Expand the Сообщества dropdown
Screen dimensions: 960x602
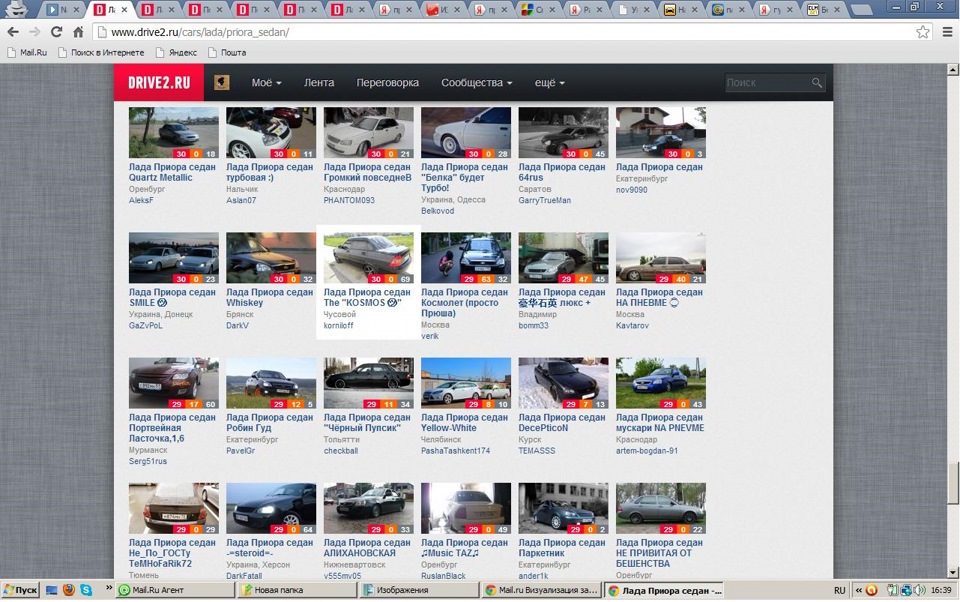pyautogui.click(x=476, y=83)
